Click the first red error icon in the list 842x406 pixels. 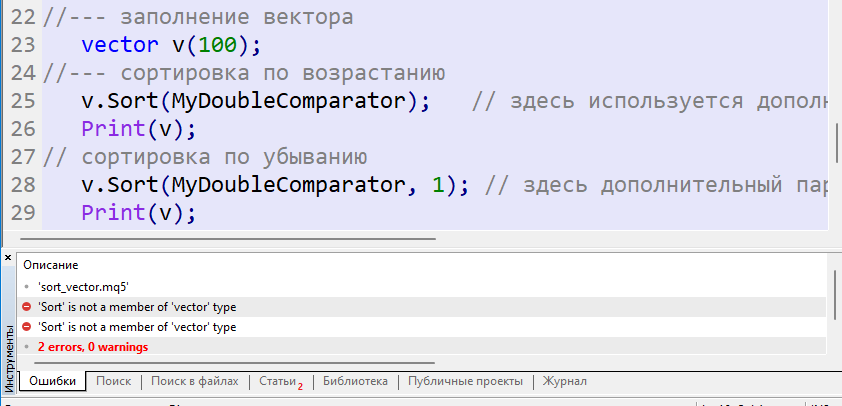26,307
